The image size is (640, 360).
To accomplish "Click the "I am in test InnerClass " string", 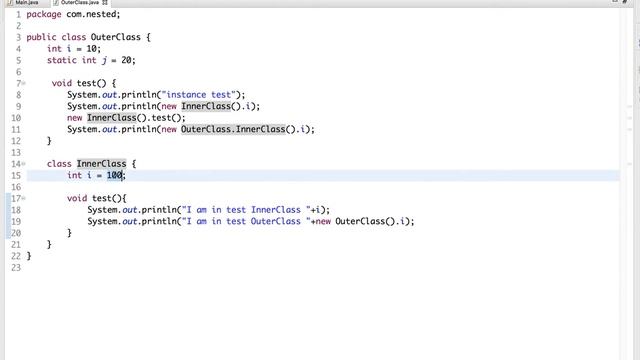I will (x=246, y=210).
